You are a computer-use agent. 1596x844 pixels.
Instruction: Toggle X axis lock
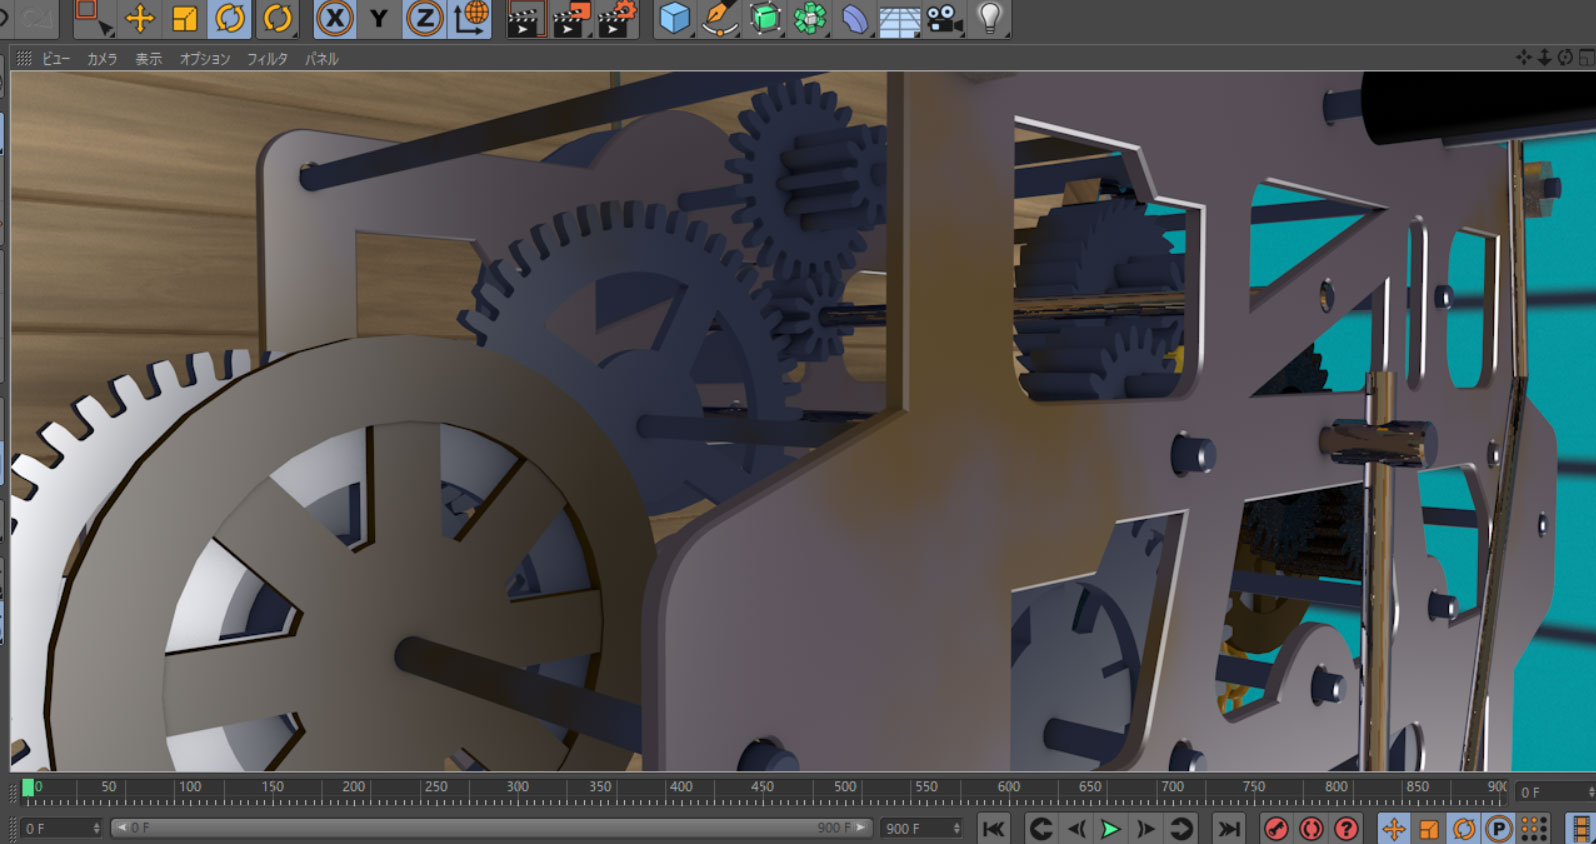click(335, 18)
